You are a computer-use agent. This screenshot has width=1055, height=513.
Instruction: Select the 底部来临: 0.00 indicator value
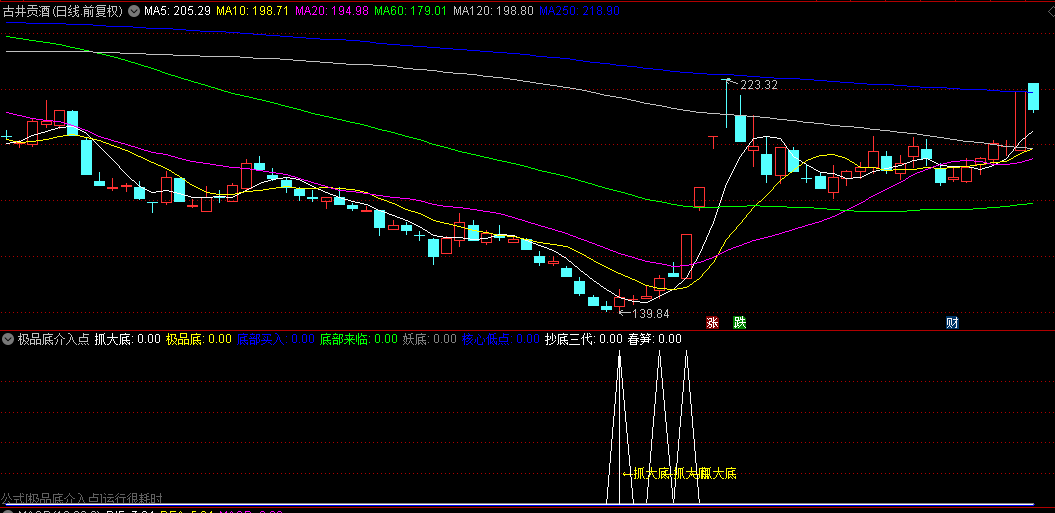pyautogui.click(x=359, y=339)
